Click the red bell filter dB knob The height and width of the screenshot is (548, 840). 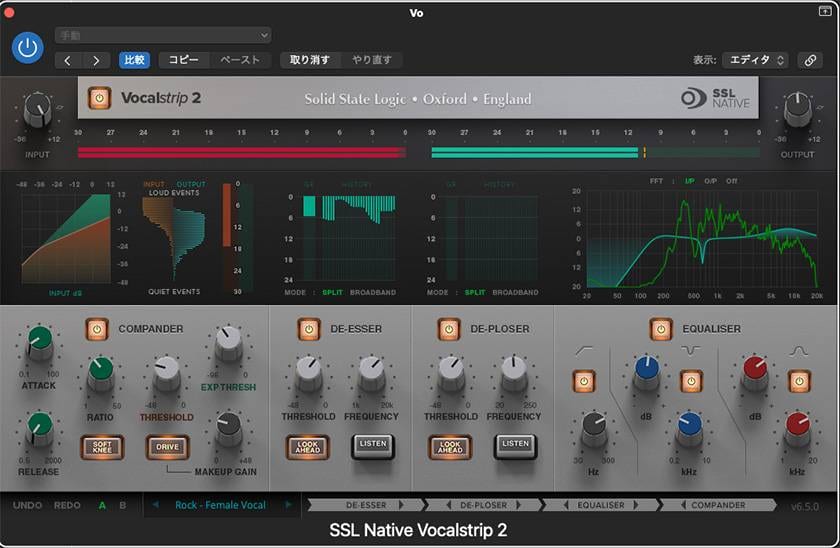click(x=755, y=372)
